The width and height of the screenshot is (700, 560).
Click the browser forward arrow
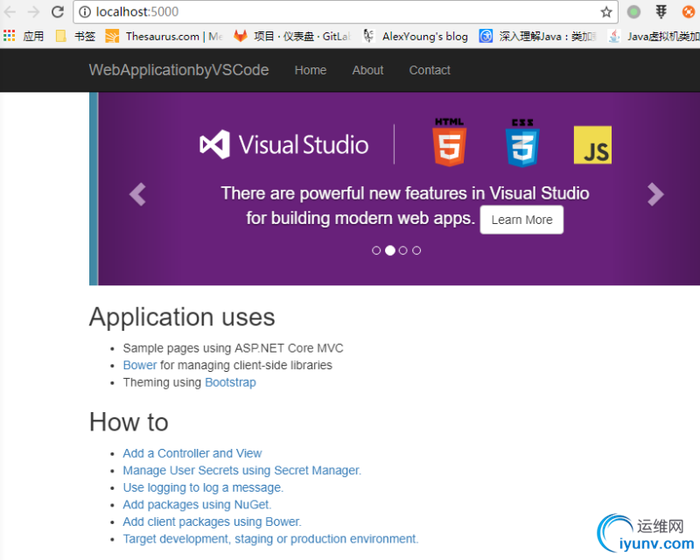coord(33,12)
